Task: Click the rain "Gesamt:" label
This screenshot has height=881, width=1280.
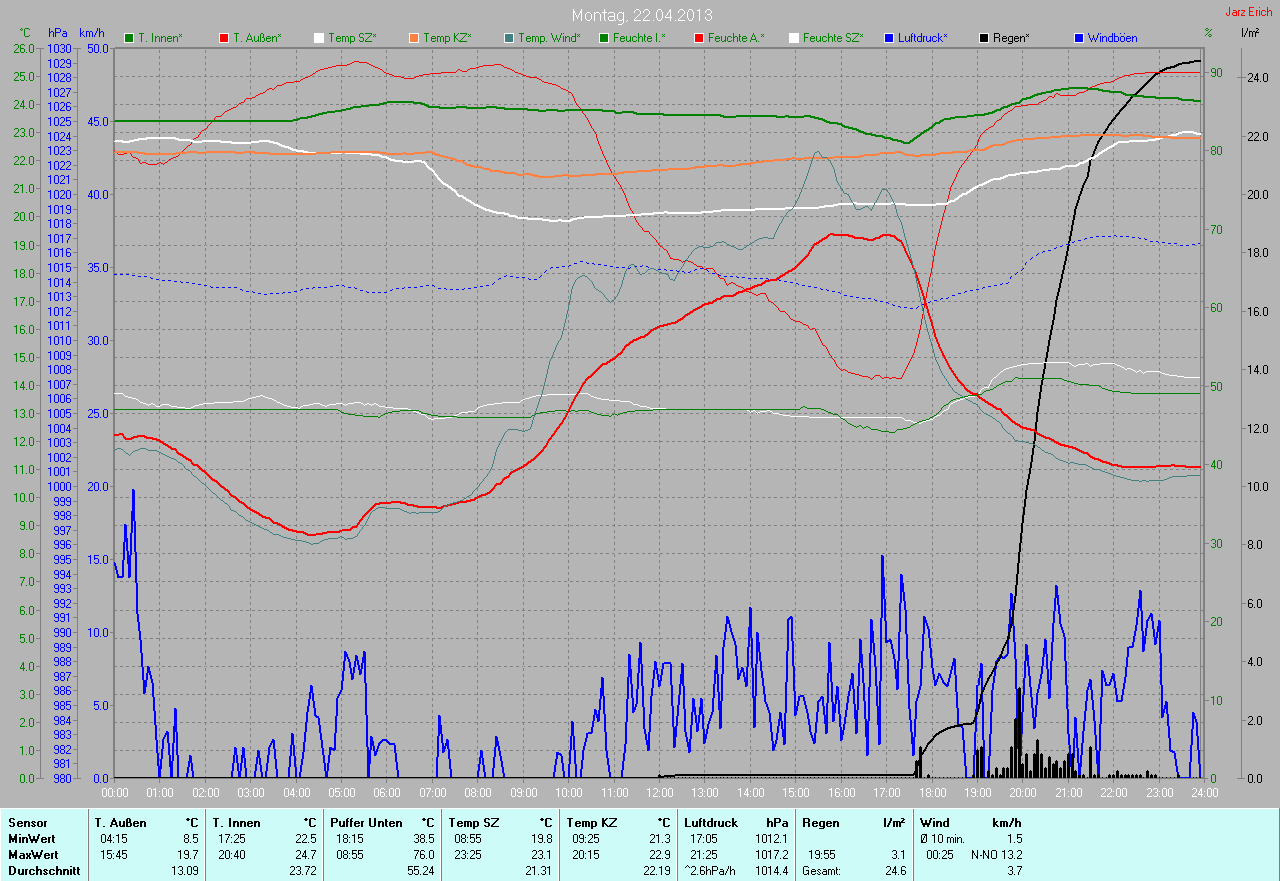Action: pyautogui.click(x=821, y=871)
